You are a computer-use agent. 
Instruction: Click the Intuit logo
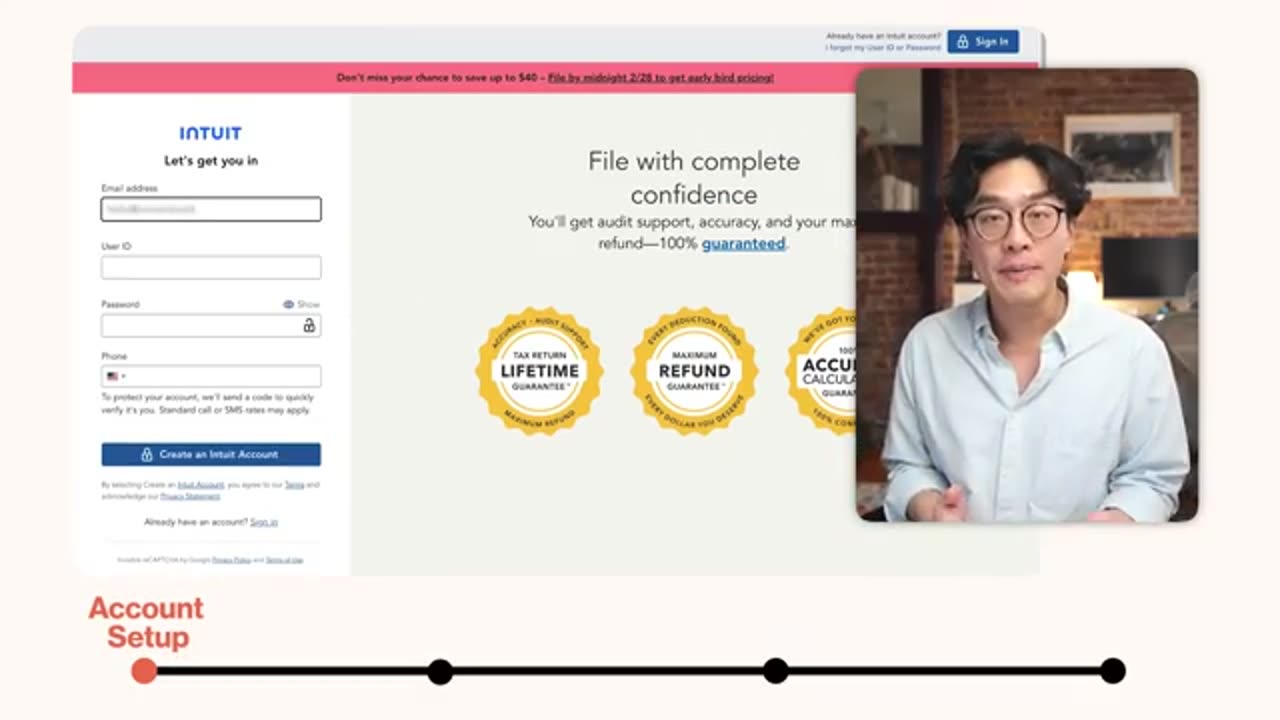pyautogui.click(x=211, y=133)
